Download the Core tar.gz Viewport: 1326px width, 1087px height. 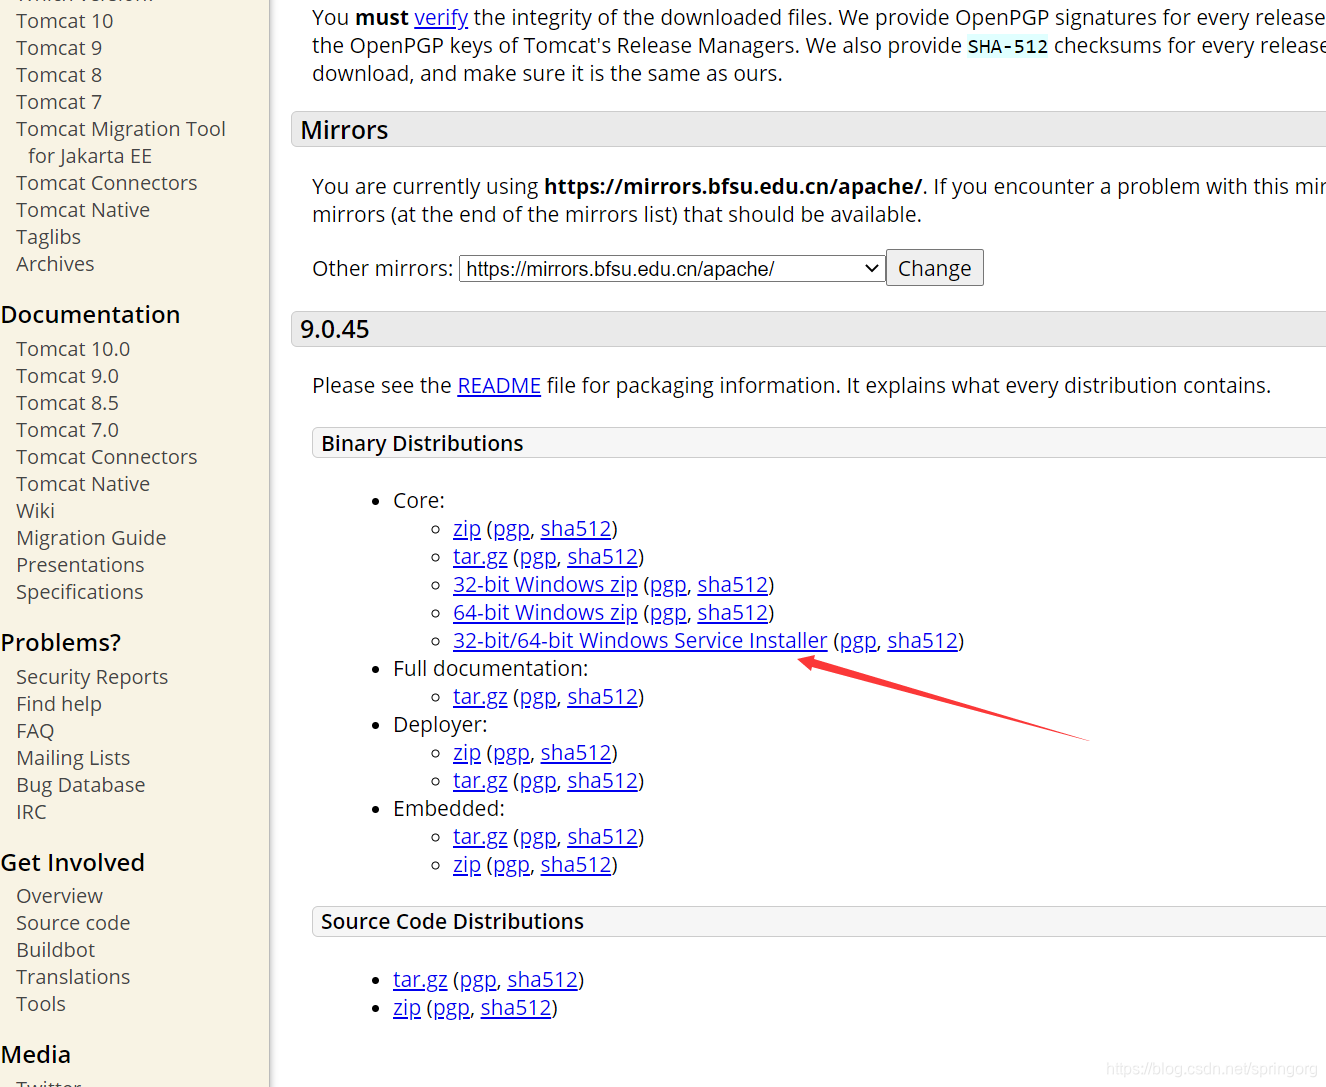[480, 557]
